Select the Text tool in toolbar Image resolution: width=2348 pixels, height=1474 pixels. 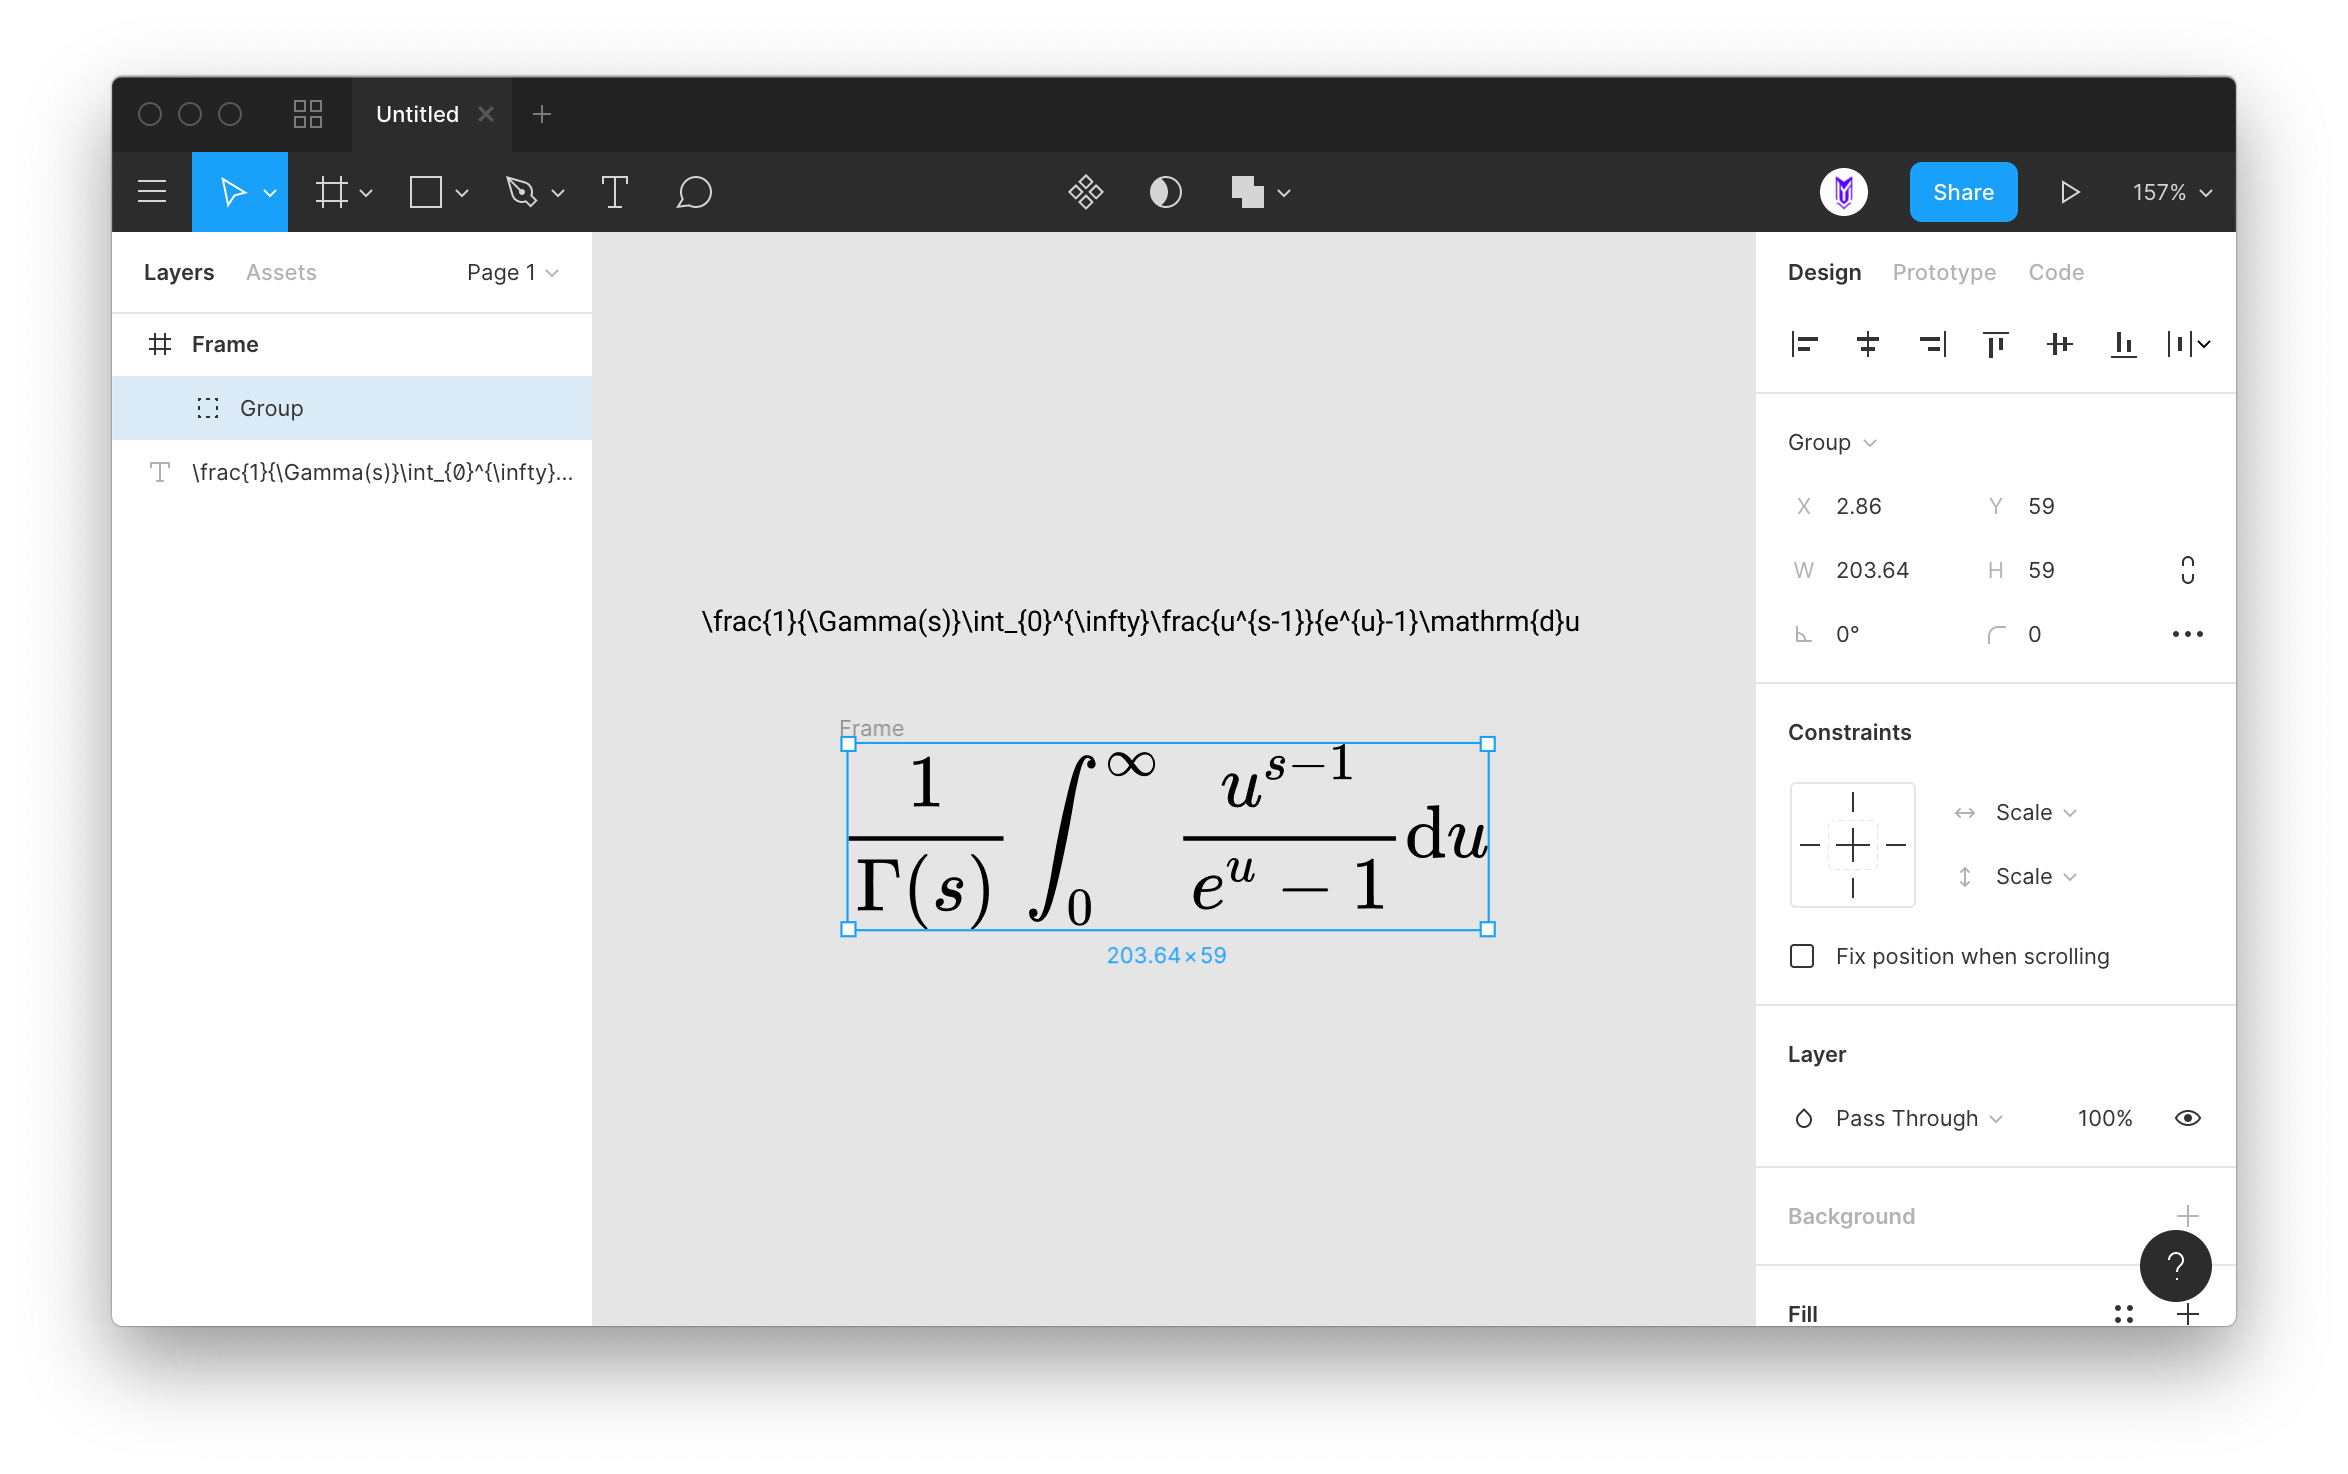coord(614,192)
